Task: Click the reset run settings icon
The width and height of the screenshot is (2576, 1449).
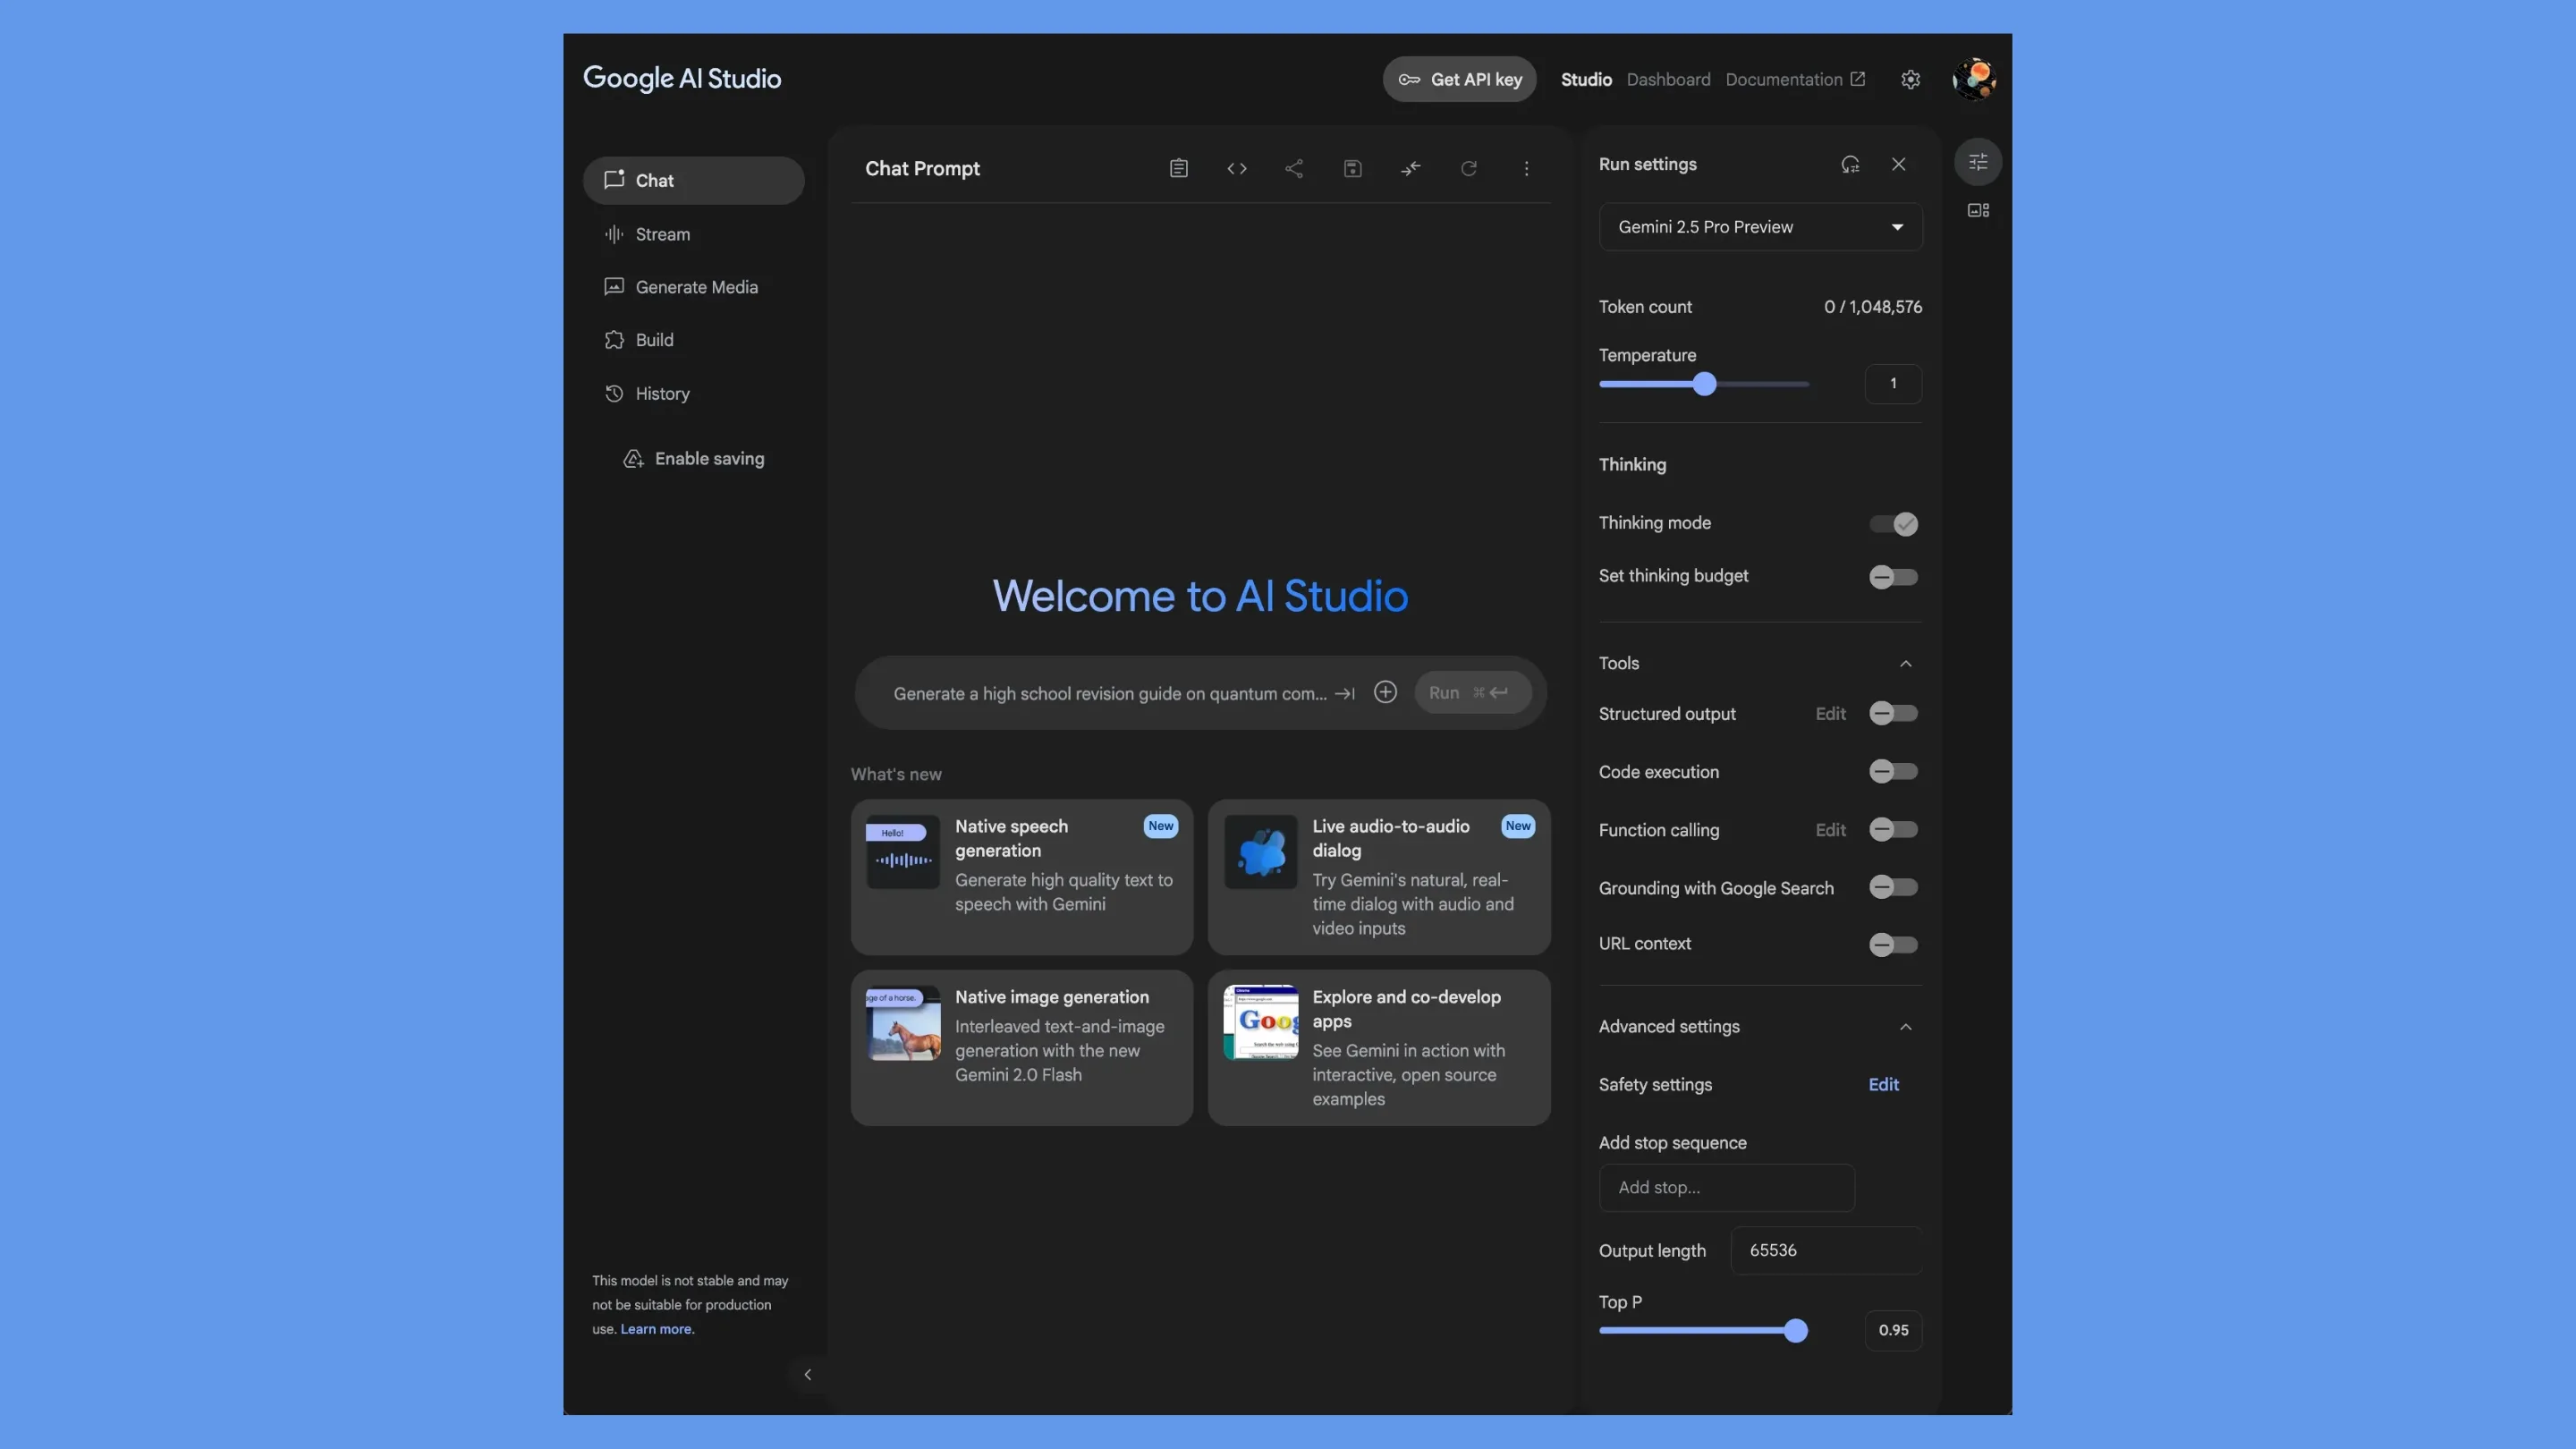Action: point(1850,164)
